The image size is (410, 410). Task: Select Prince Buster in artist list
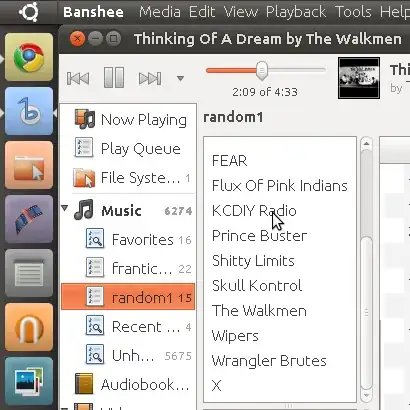tap(259, 236)
